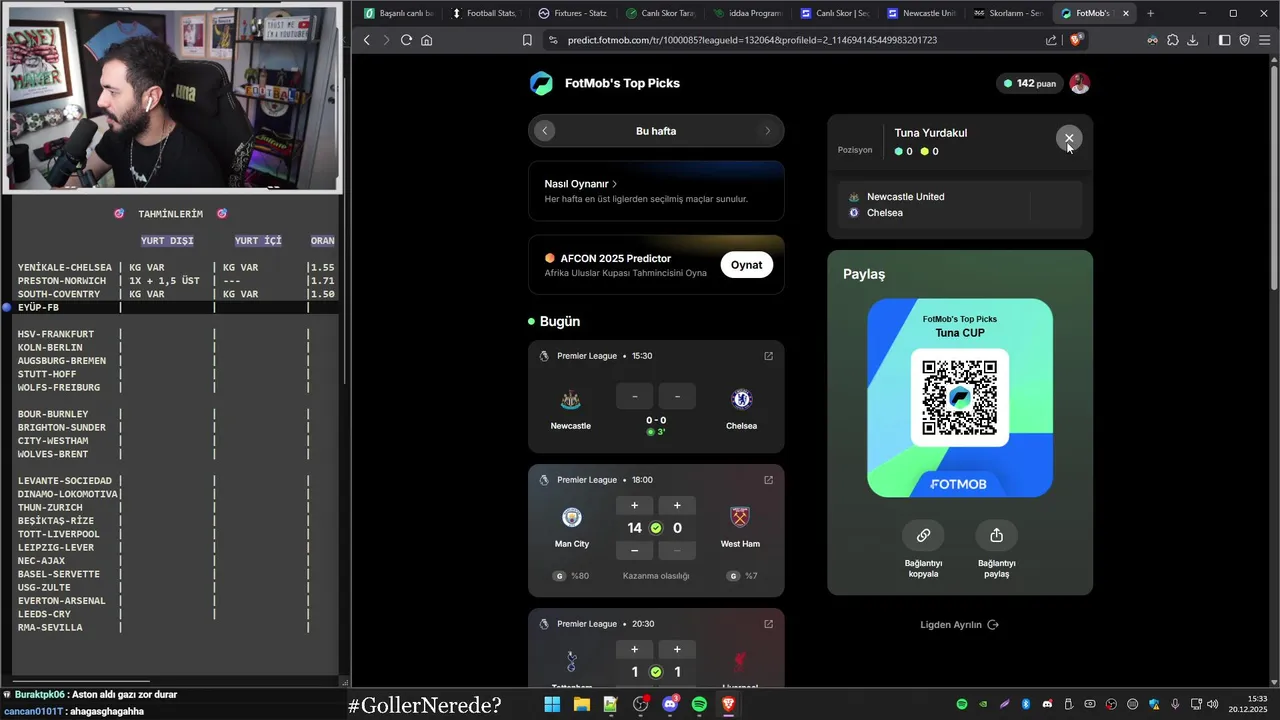Click the YENİKALE-CHELSEA prediction row
Image resolution: width=1280 pixels, height=720 pixels.
(176, 268)
